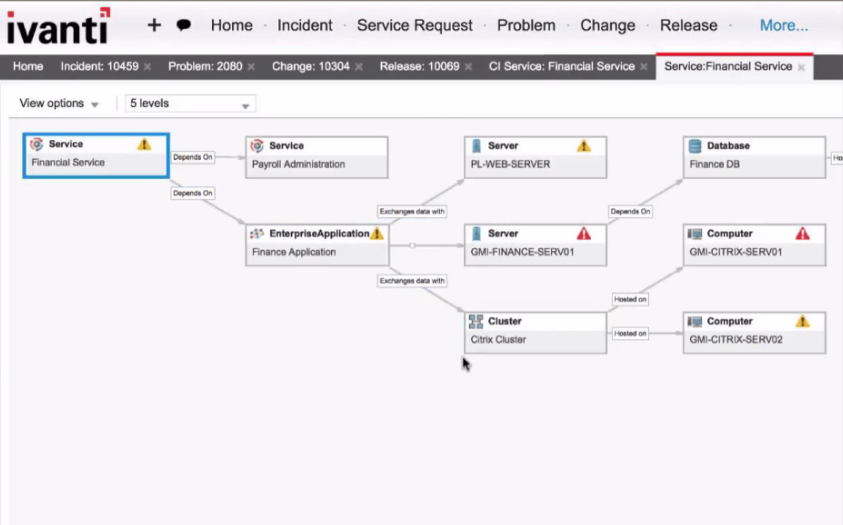Click red alert icon on GMI-FINANCE-SERV01 server
The width and height of the screenshot is (843, 525).
[583, 234]
